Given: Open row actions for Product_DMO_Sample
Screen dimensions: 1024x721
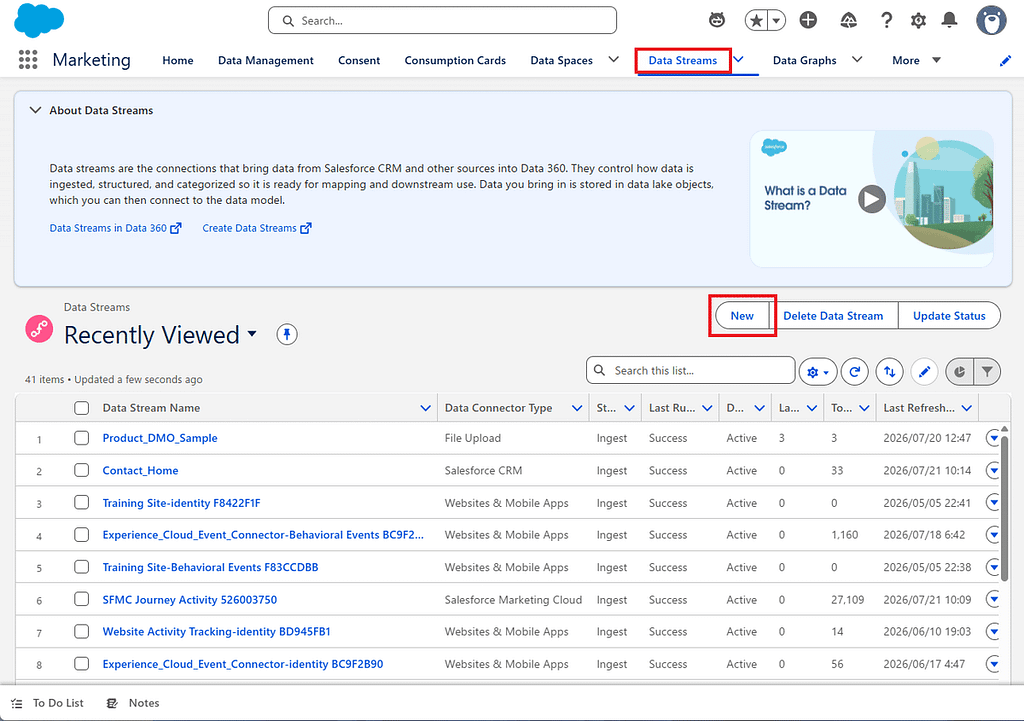Looking at the screenshot, I should [993, 438].
